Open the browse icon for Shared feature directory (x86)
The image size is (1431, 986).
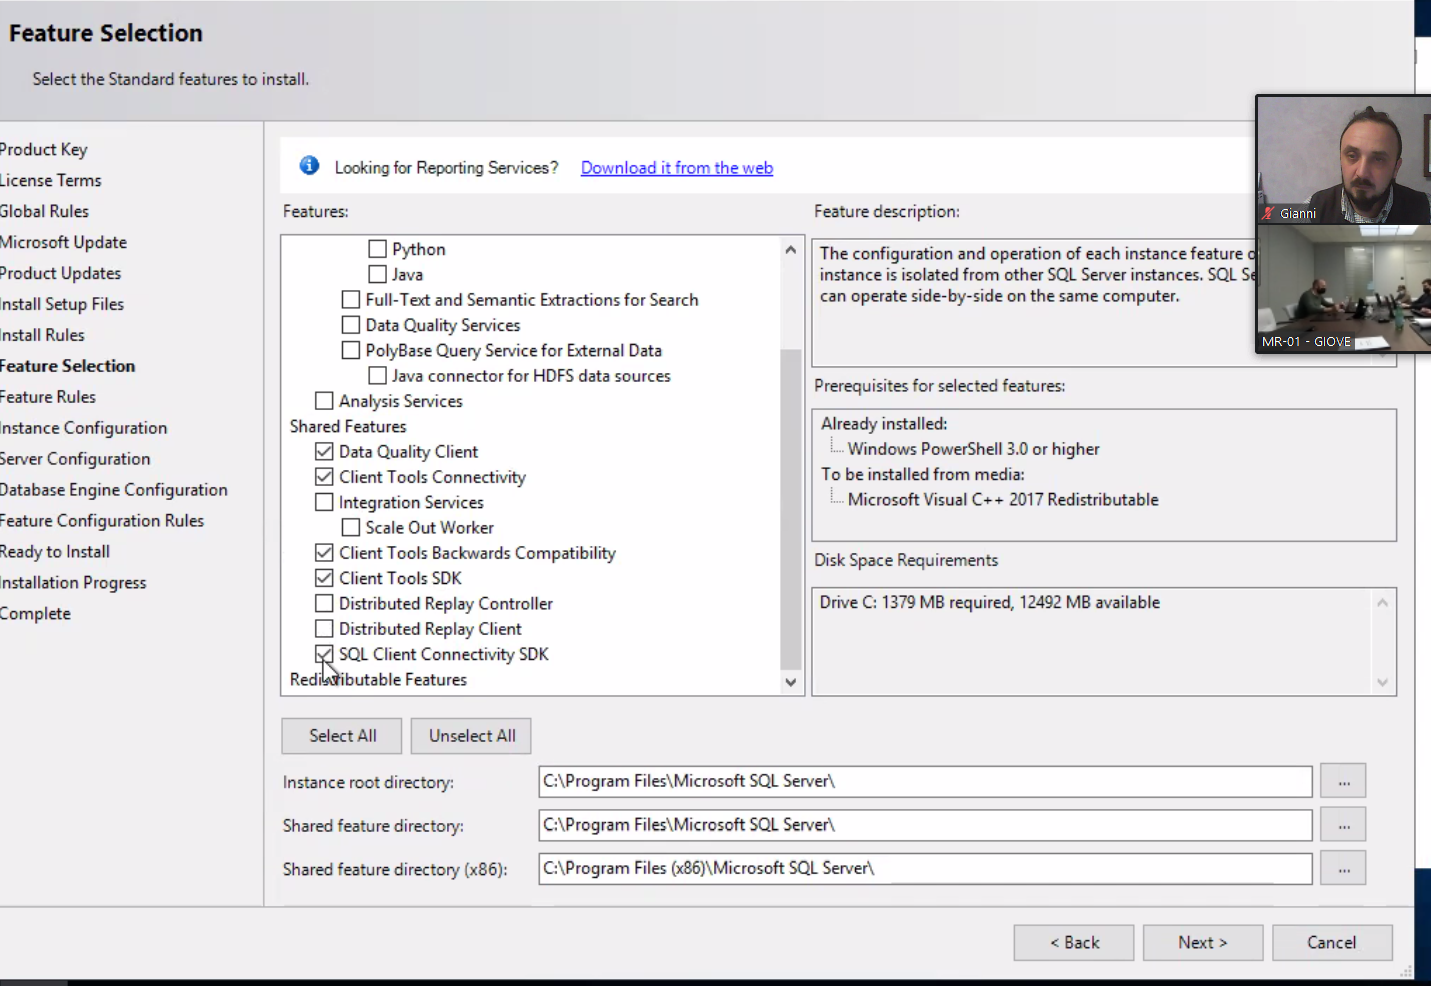pos(1343,868)
